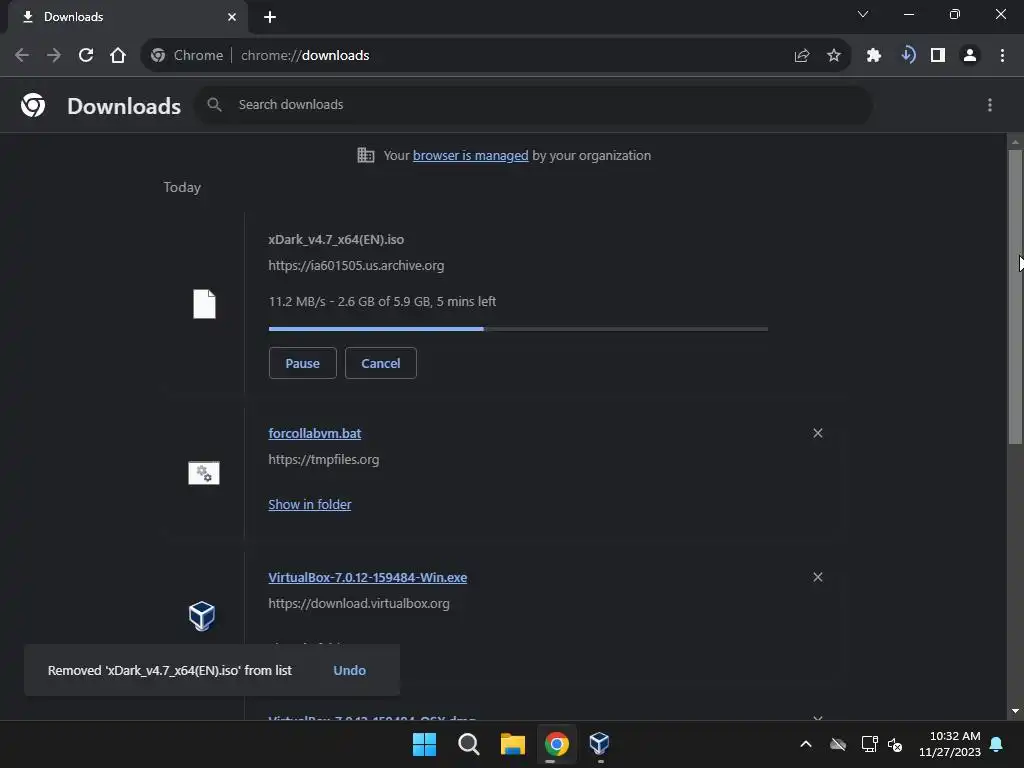Click the file icon for xDark ISO download

point(204,304)
